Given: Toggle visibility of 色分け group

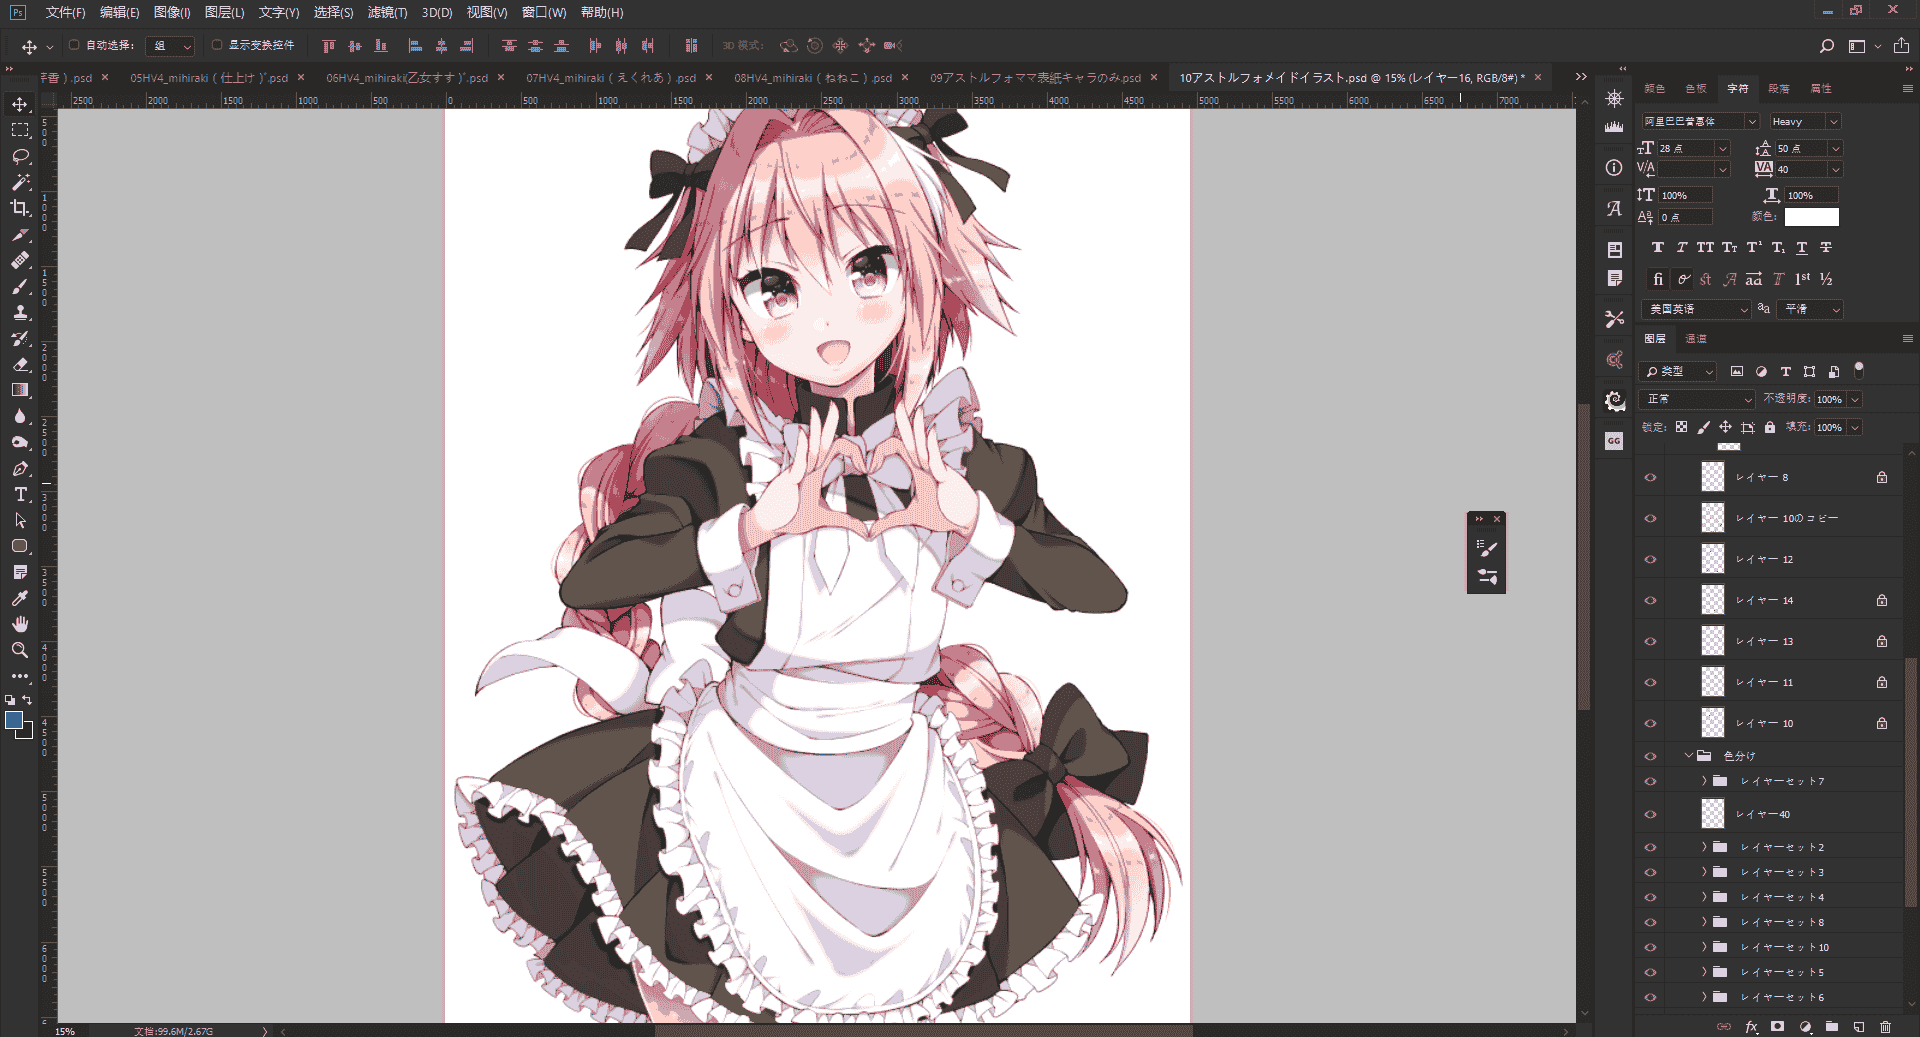Looking at the screenshot, I should click(x=1650, y=756).
